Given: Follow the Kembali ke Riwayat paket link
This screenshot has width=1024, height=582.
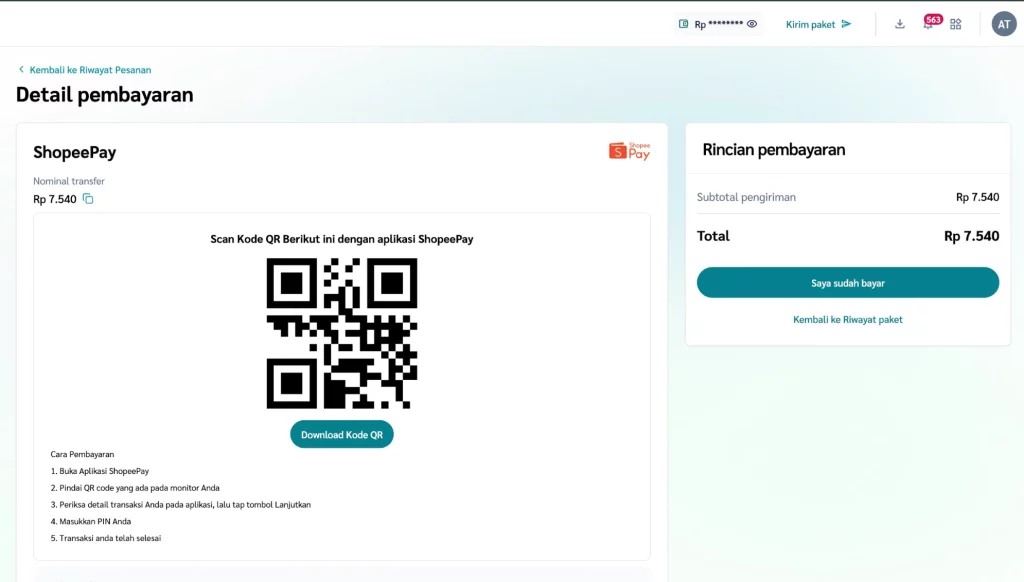Looking at the screenshot, I should pyautogui.click(x=847, y=320).
